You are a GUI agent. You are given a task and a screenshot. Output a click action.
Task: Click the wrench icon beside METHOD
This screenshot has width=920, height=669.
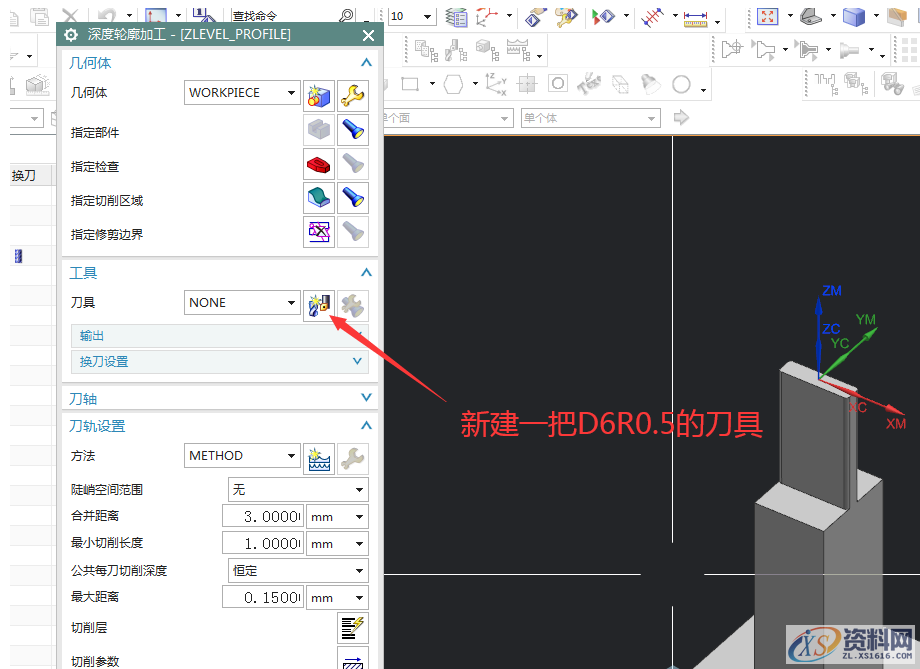point(352,455)
